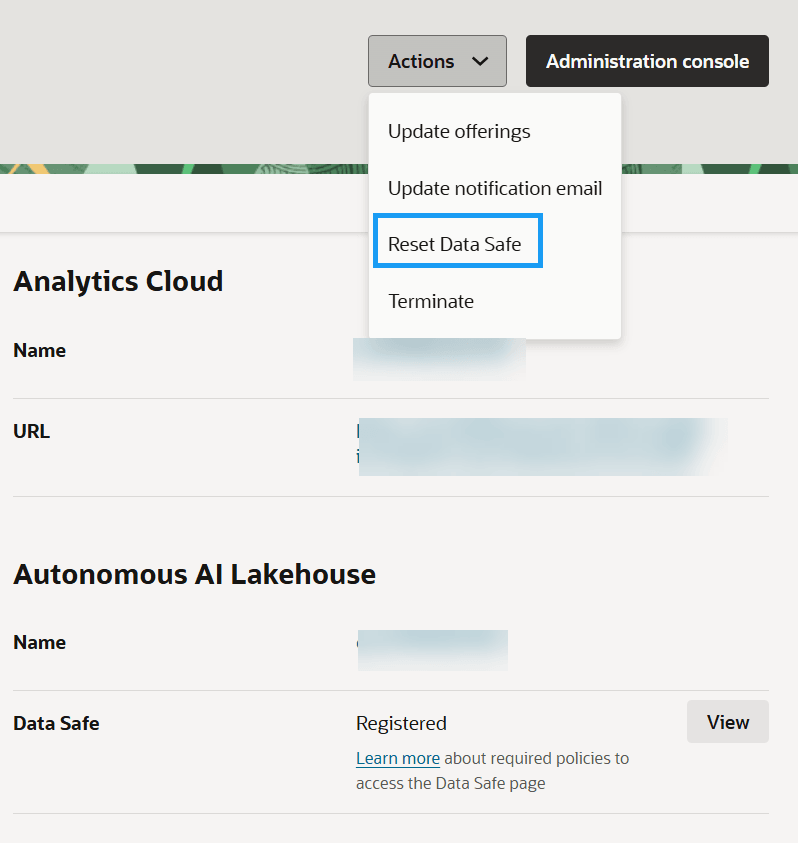Click the URL label

point(31,431)
